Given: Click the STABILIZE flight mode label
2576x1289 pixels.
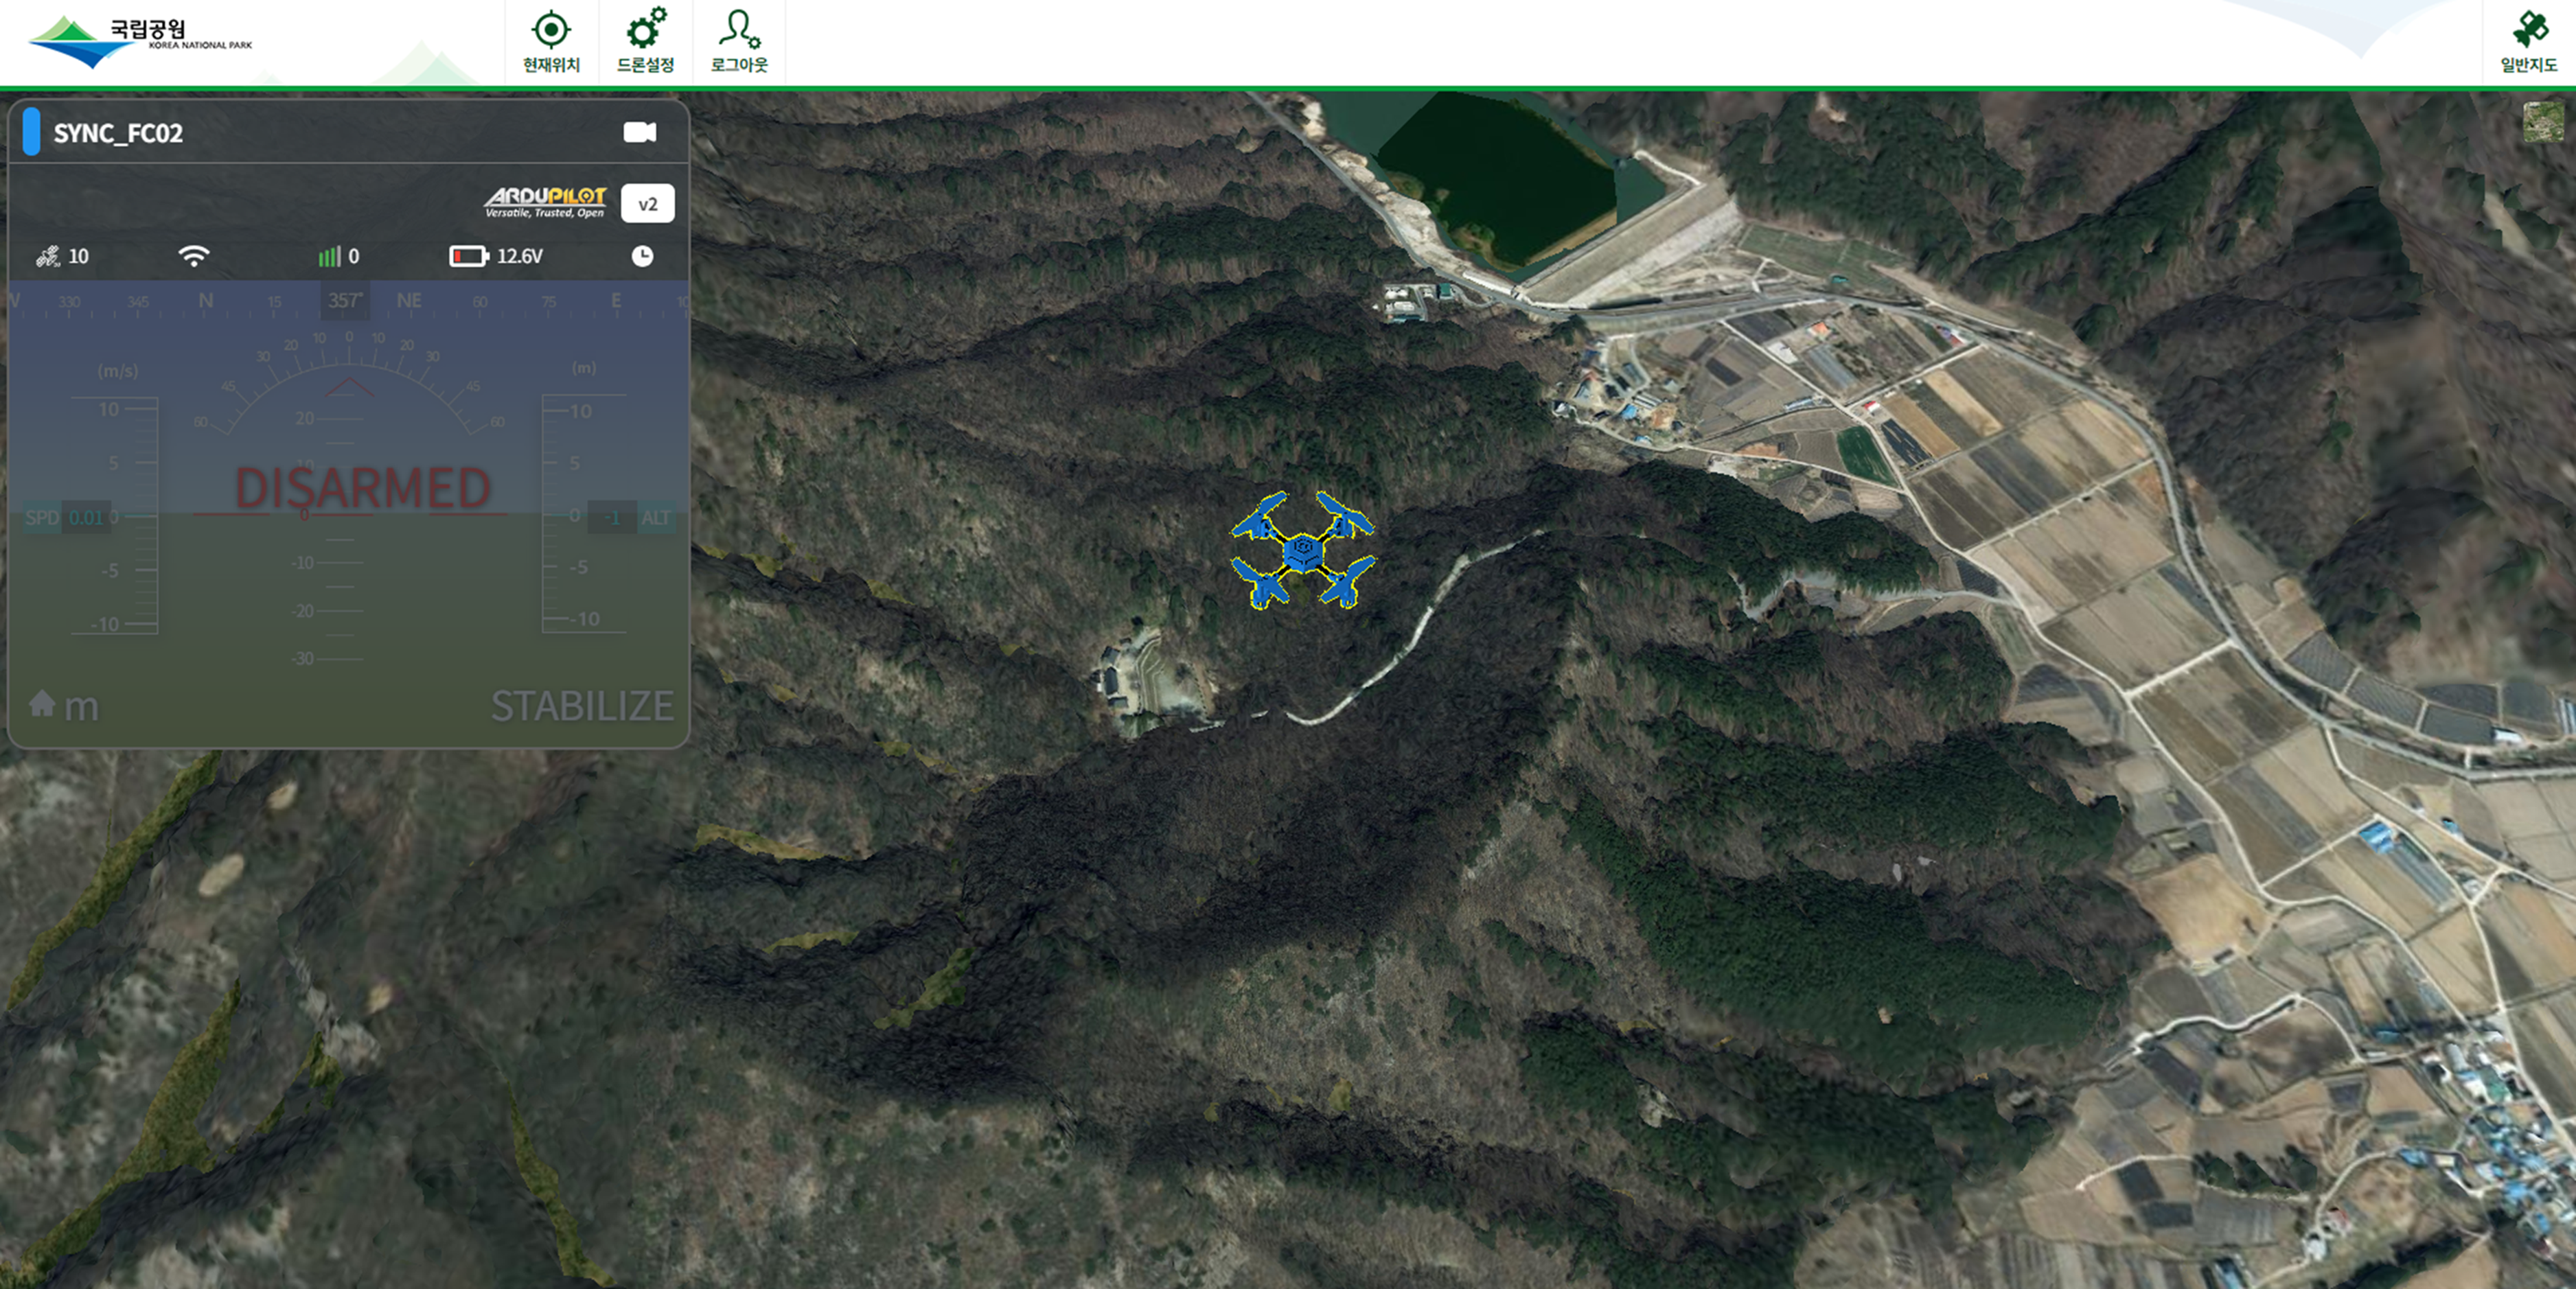Looking at the screenshot, I should click(582, 706).
